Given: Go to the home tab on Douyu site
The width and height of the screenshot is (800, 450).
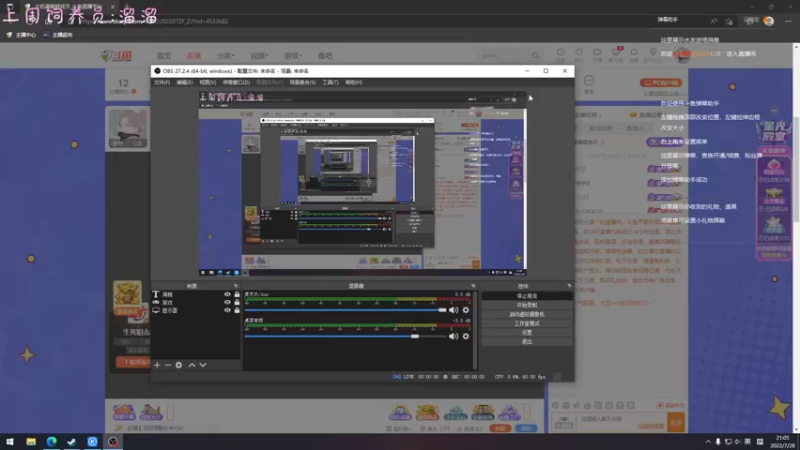Looking at the screenshot, I should tap(164, 56).
